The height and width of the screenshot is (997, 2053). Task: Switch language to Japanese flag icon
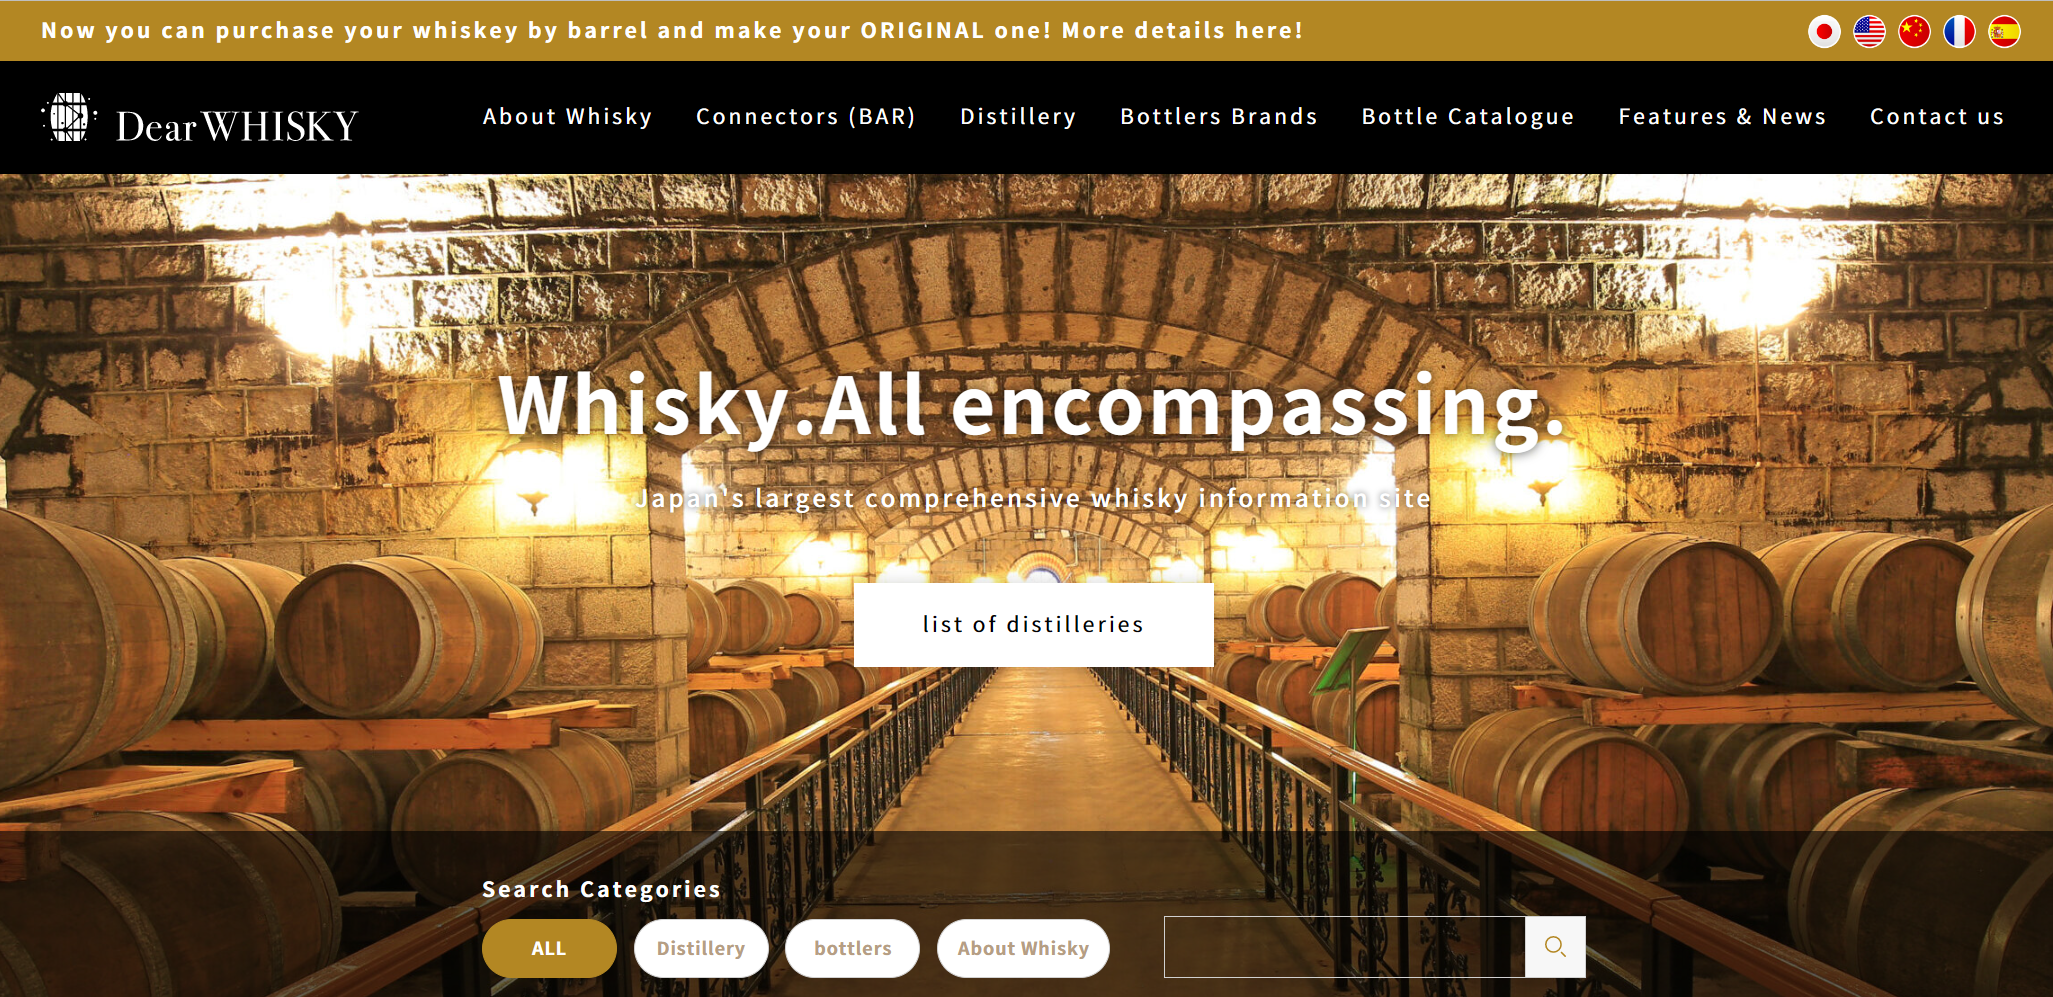point(1824,32)
